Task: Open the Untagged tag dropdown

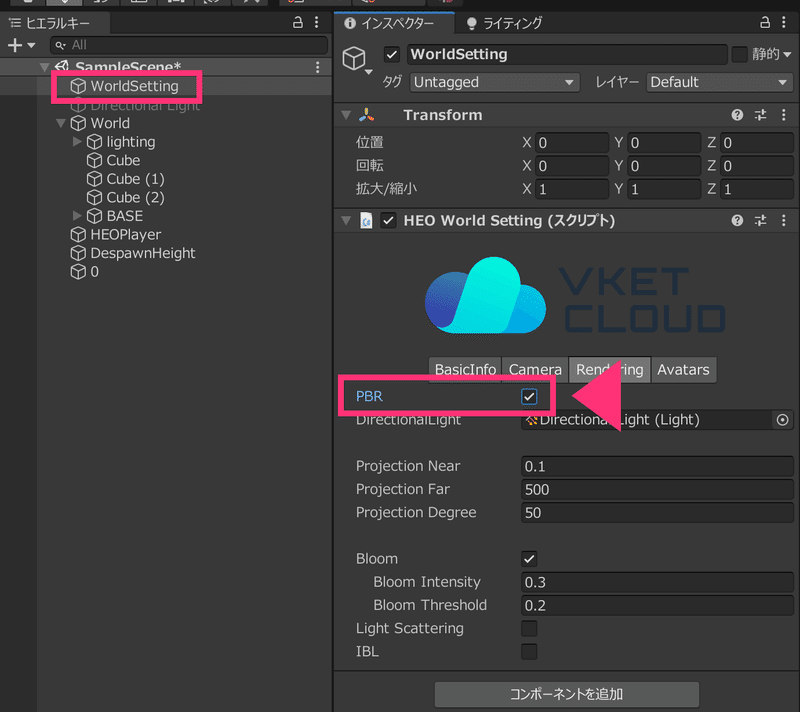Action: pos(494,82)
